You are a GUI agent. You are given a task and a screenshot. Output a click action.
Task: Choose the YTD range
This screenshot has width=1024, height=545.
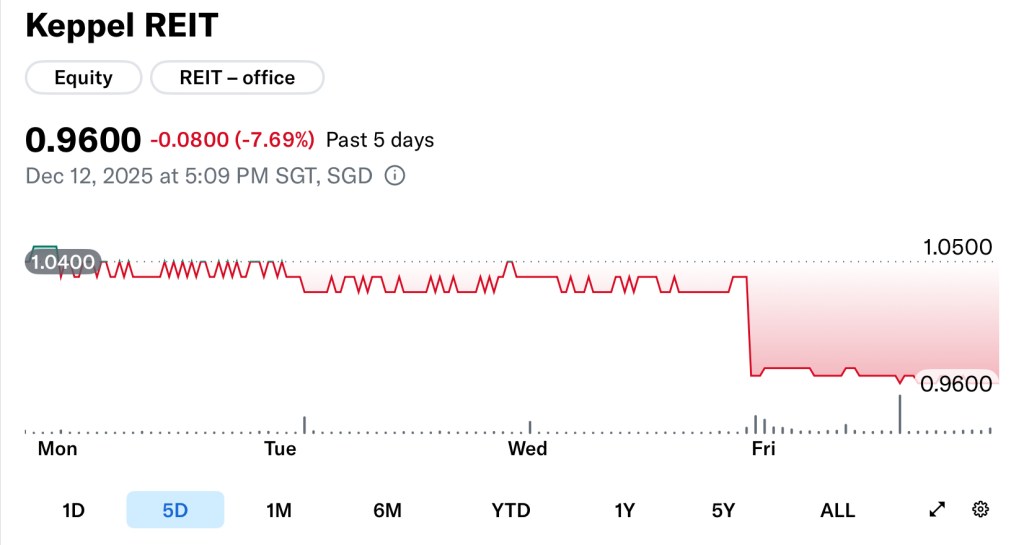[511, 510]
